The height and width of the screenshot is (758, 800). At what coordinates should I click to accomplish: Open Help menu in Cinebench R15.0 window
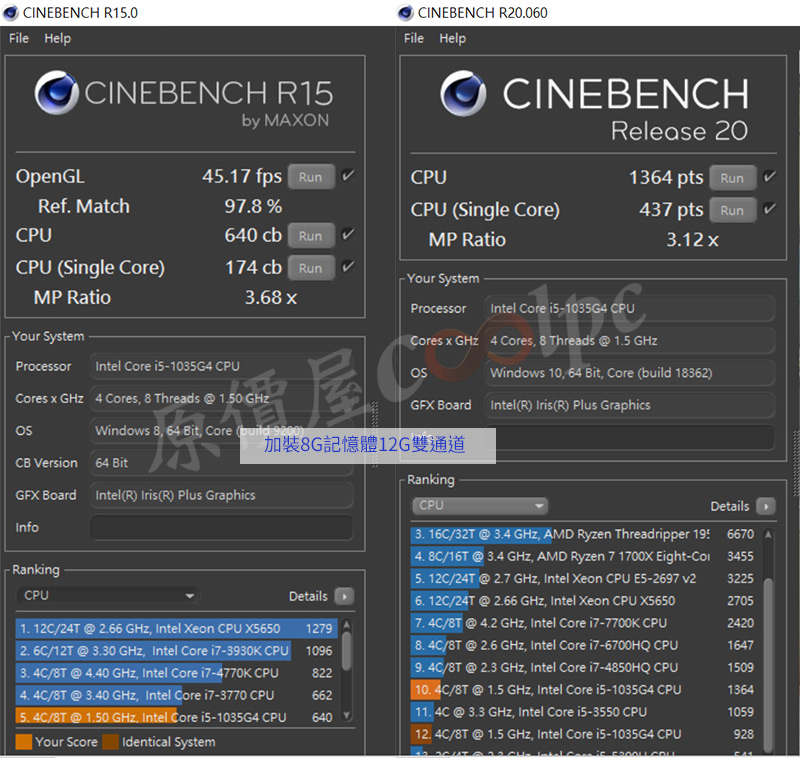(57, 38)
